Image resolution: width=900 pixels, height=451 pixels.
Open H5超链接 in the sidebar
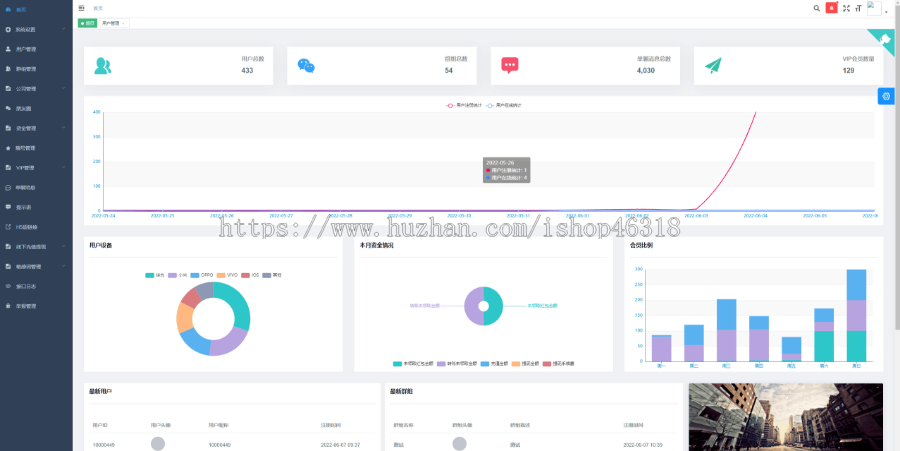click(36, 227)
